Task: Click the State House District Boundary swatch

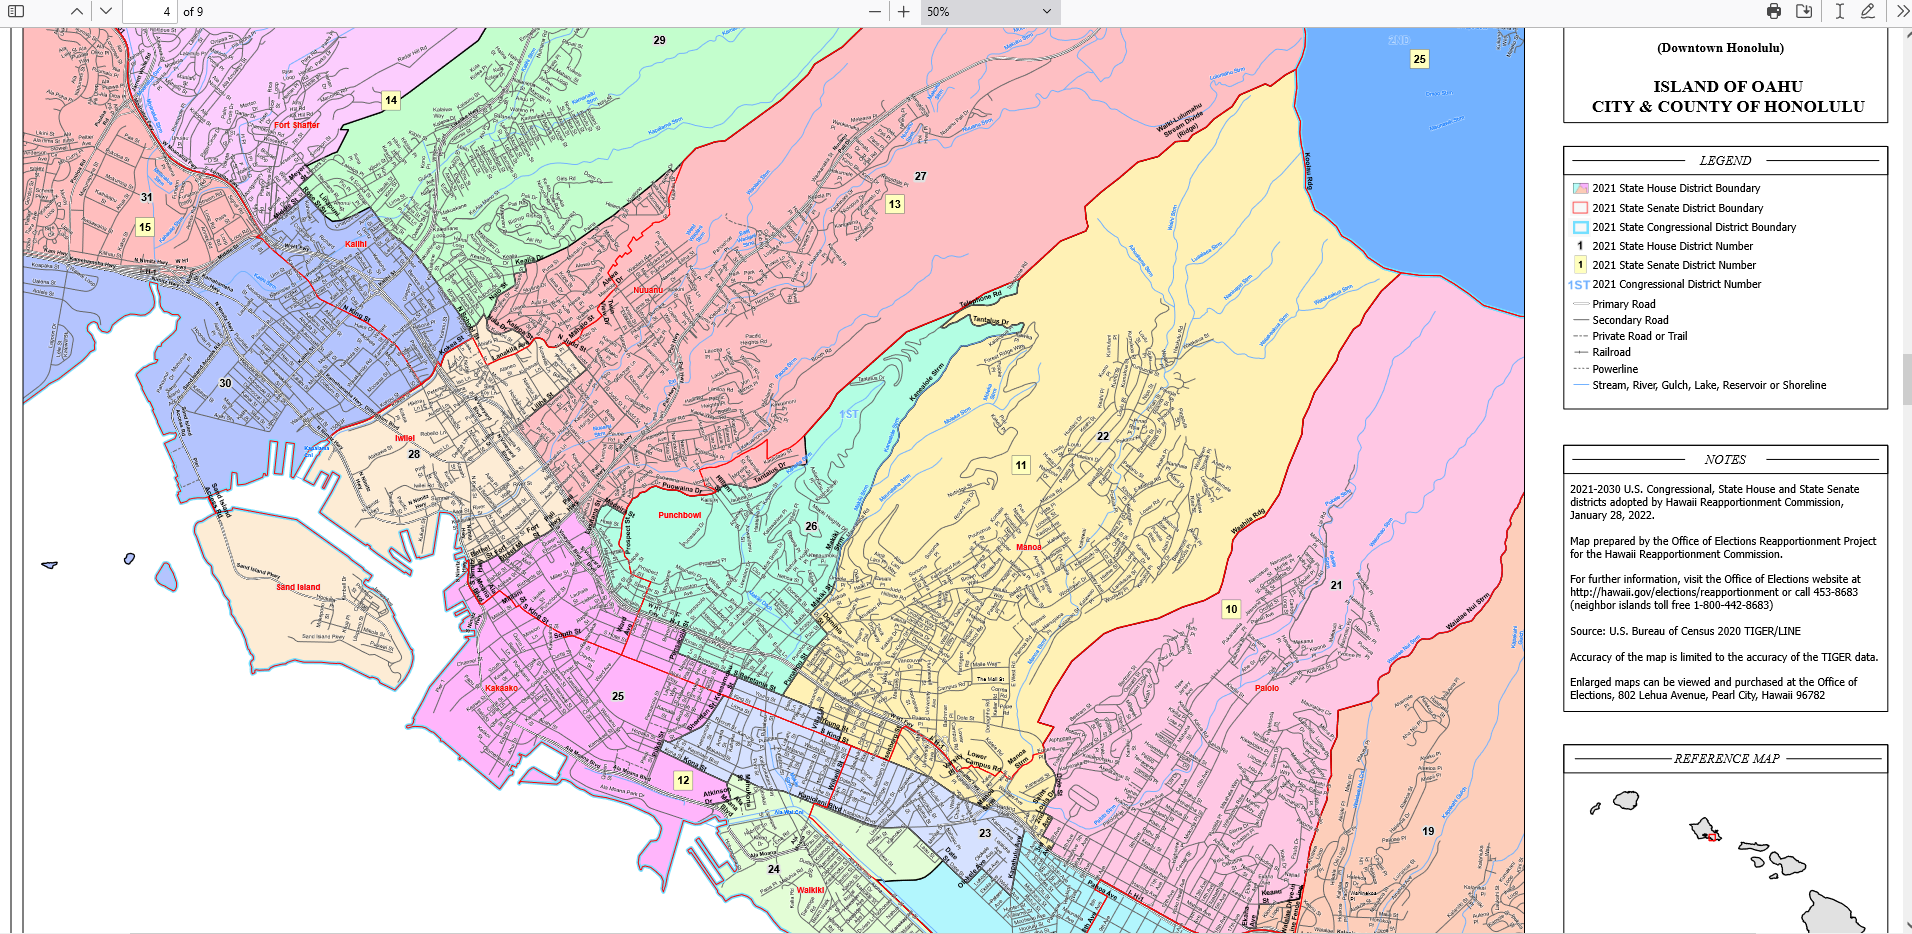Action: coord(1580,188)
